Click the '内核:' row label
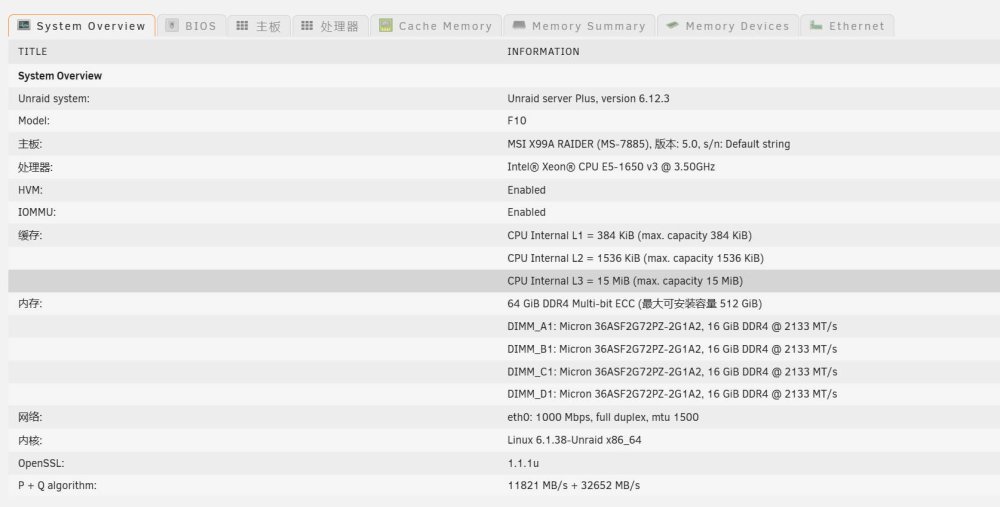The height and width of the screenshot is (507, 1000). coord(30,440)
